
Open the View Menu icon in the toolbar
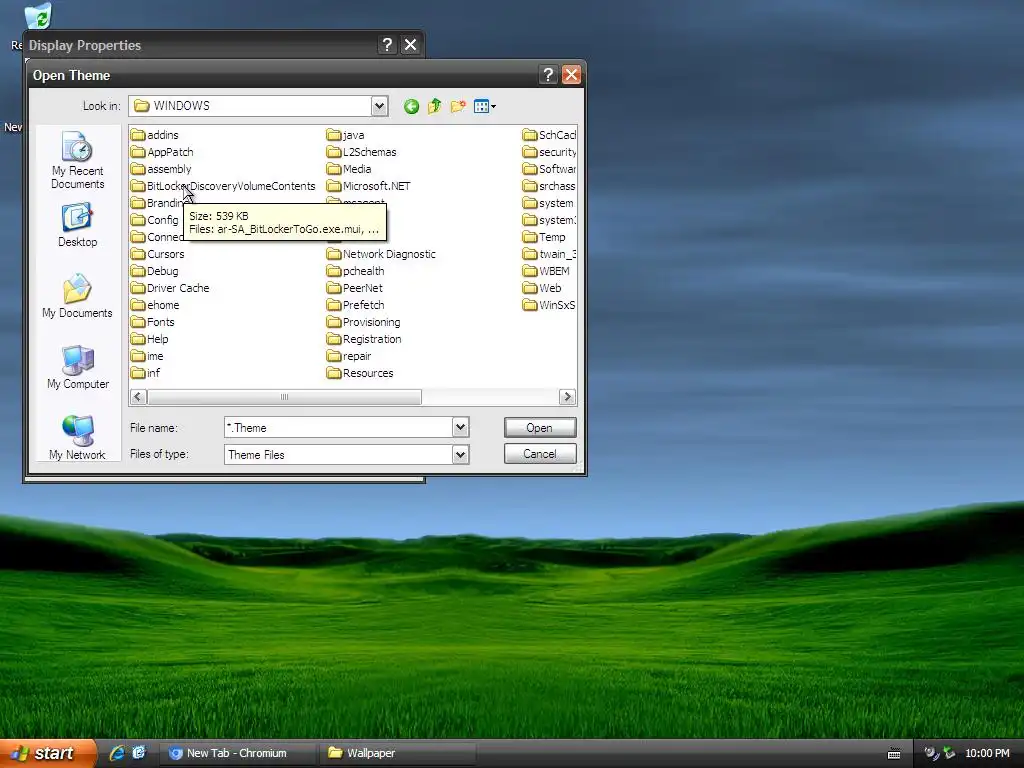pyautogui.click(x=485, y=106)
